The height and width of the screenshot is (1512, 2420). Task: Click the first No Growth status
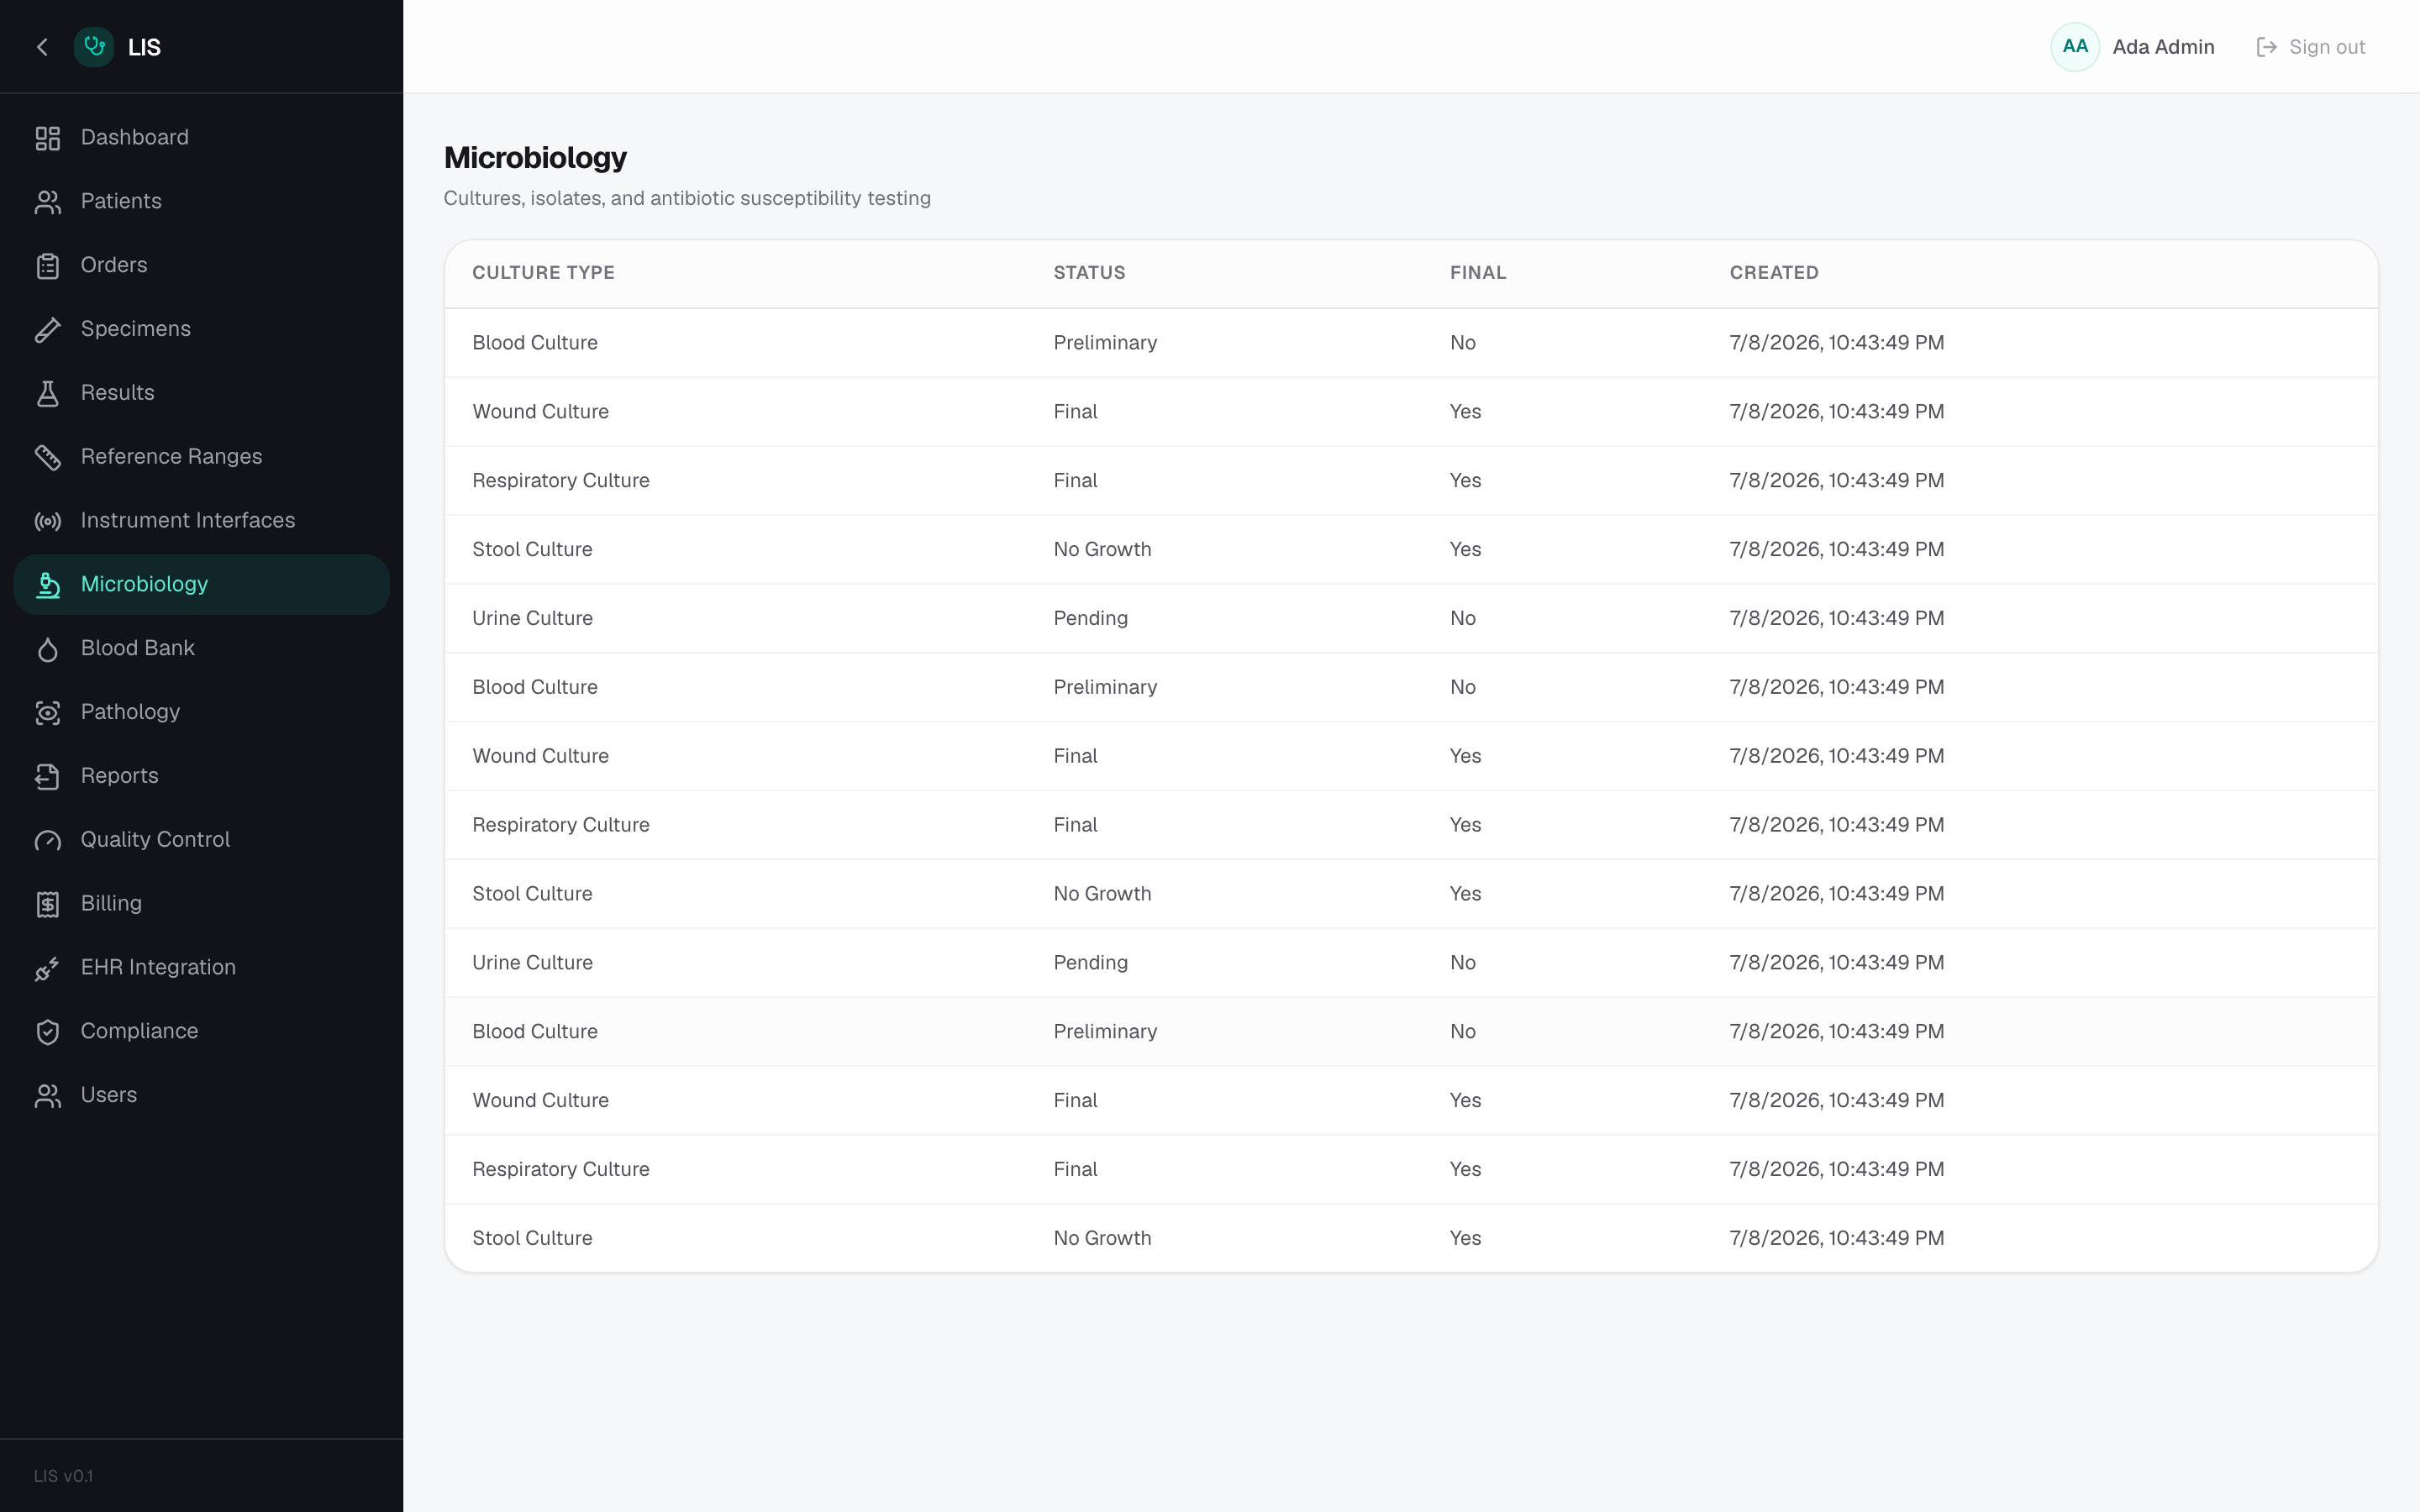1102,549
